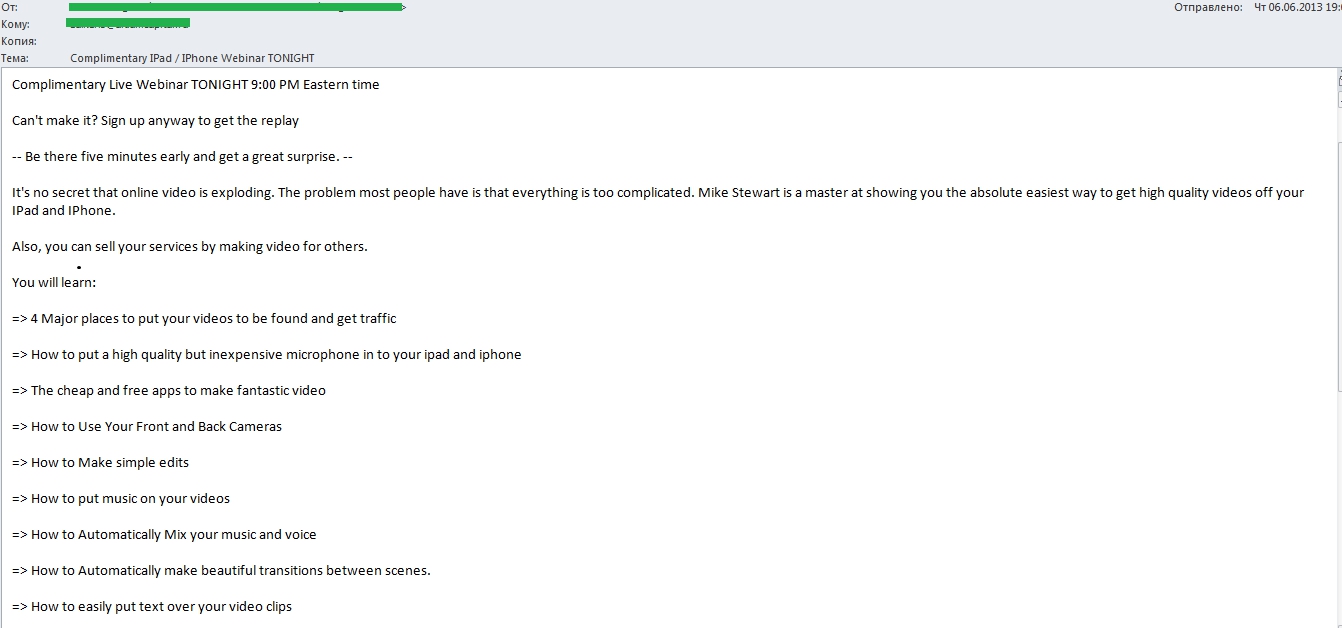Click the 'Complimentary Live Webinar TONIGHT' first line

[x=196, y=85]
